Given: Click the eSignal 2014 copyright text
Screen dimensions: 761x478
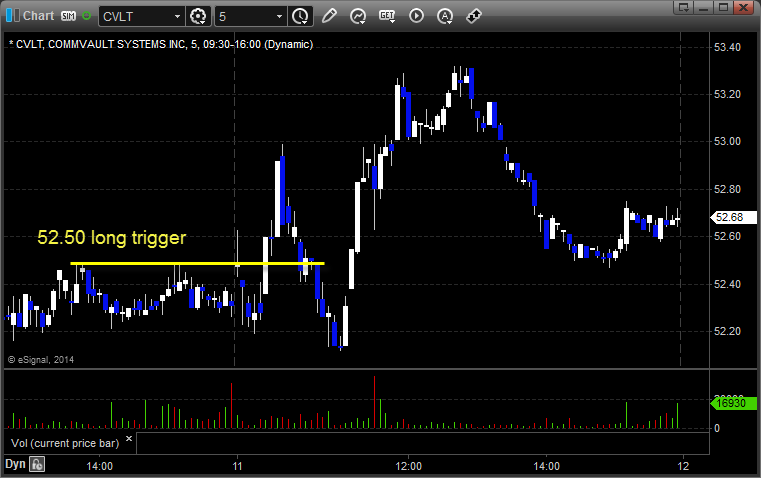Looking at the screenshot, I should (41, 360).
